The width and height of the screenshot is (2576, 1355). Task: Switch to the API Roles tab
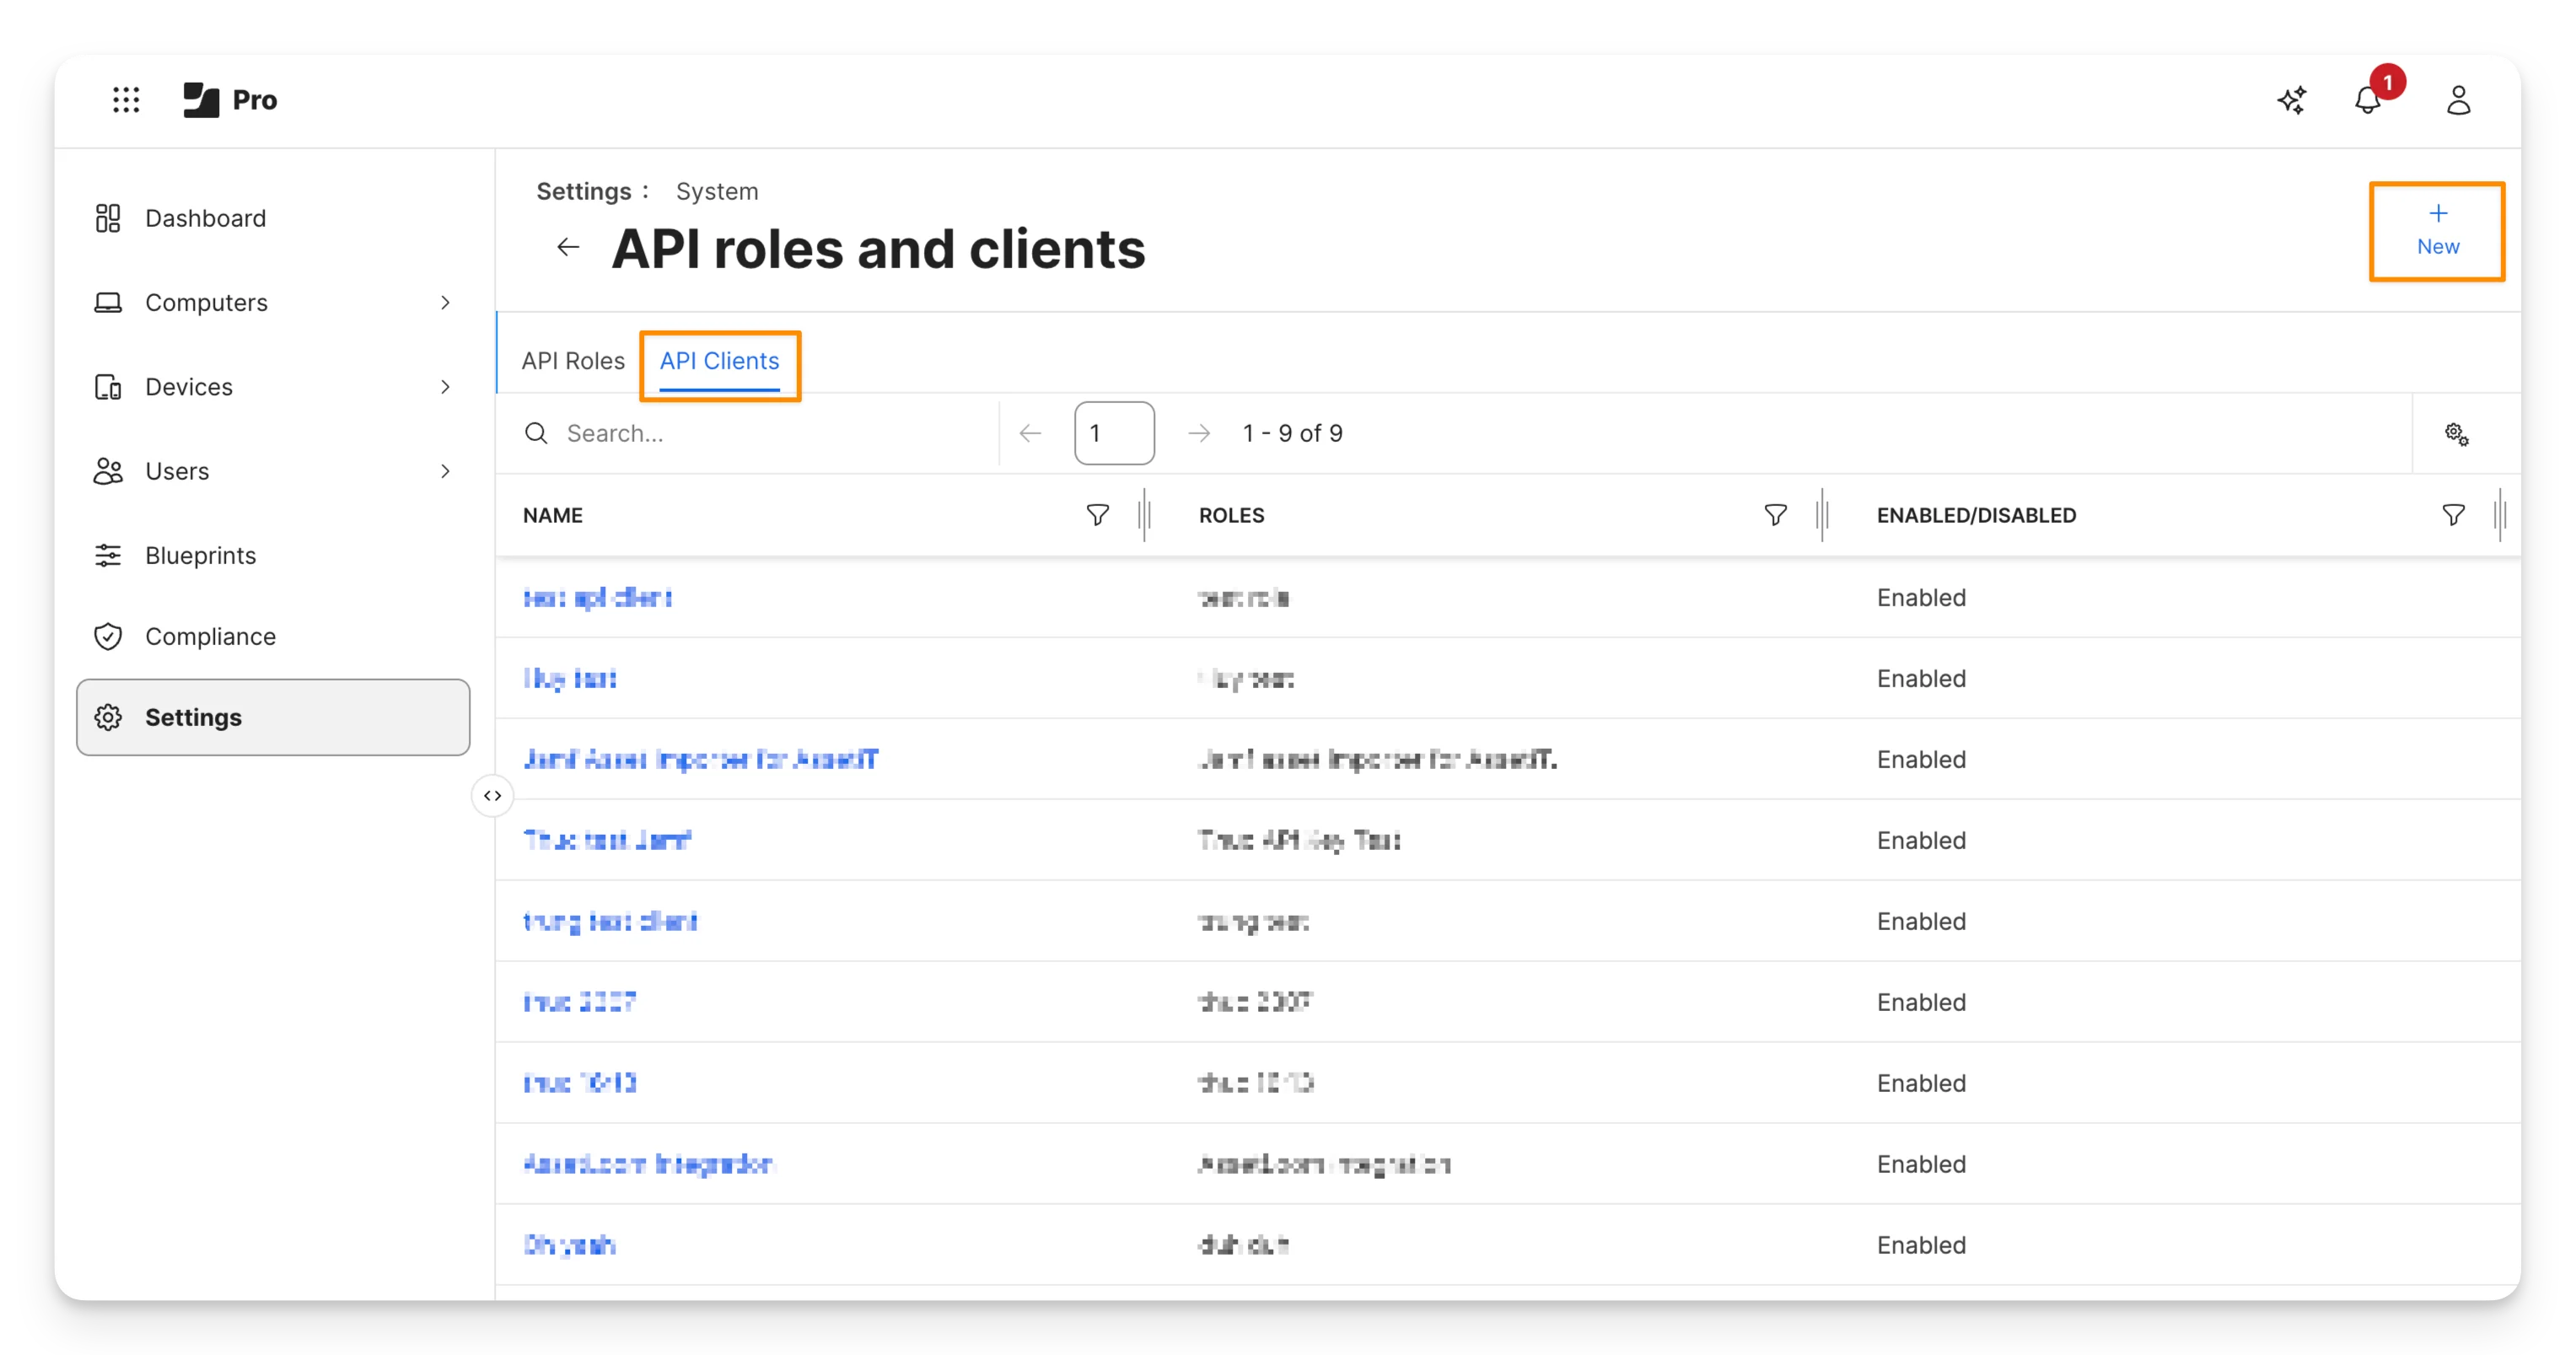pos(573,361)
